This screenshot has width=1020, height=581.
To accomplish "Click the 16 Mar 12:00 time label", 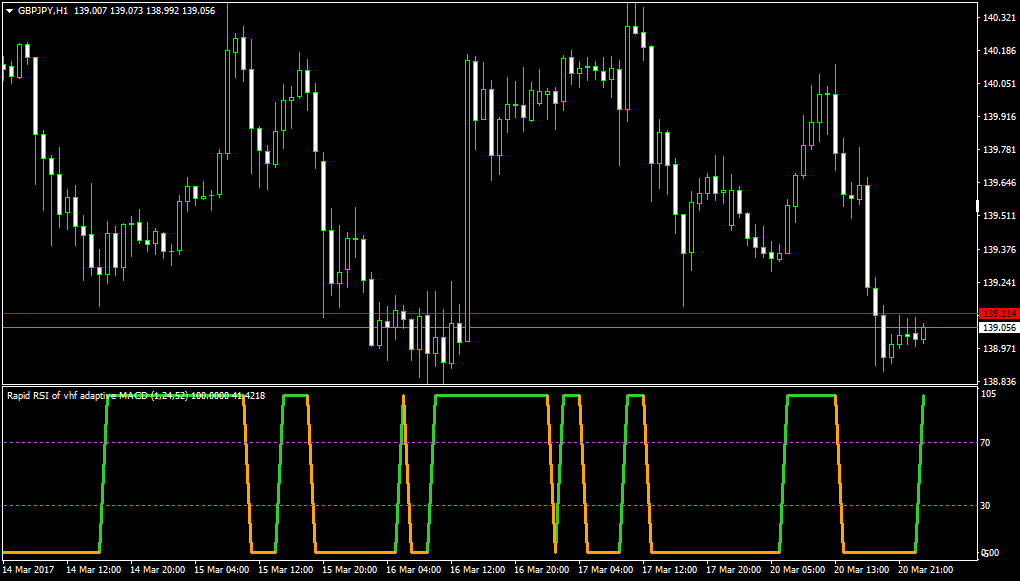I will [477, 569].
